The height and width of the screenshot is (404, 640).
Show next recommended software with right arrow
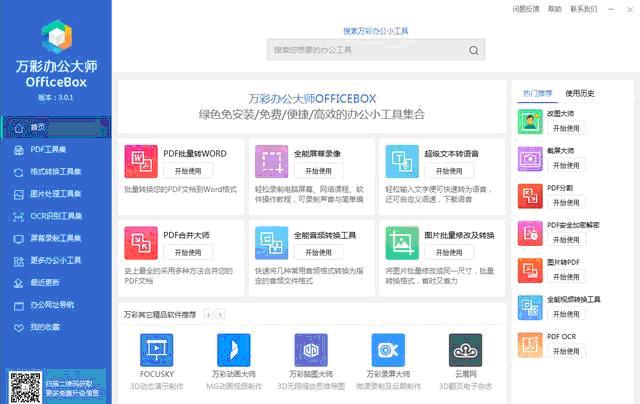point(220,315)
